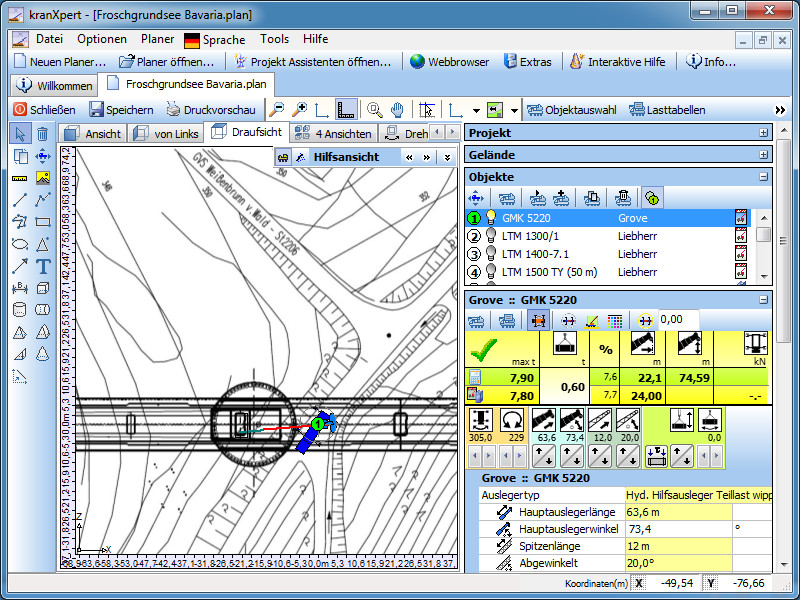Image resolution: width=800 pixels, height=600 pixels.
Task: Toggle the ruler display button in toolbar
Action: coord(346,110)
